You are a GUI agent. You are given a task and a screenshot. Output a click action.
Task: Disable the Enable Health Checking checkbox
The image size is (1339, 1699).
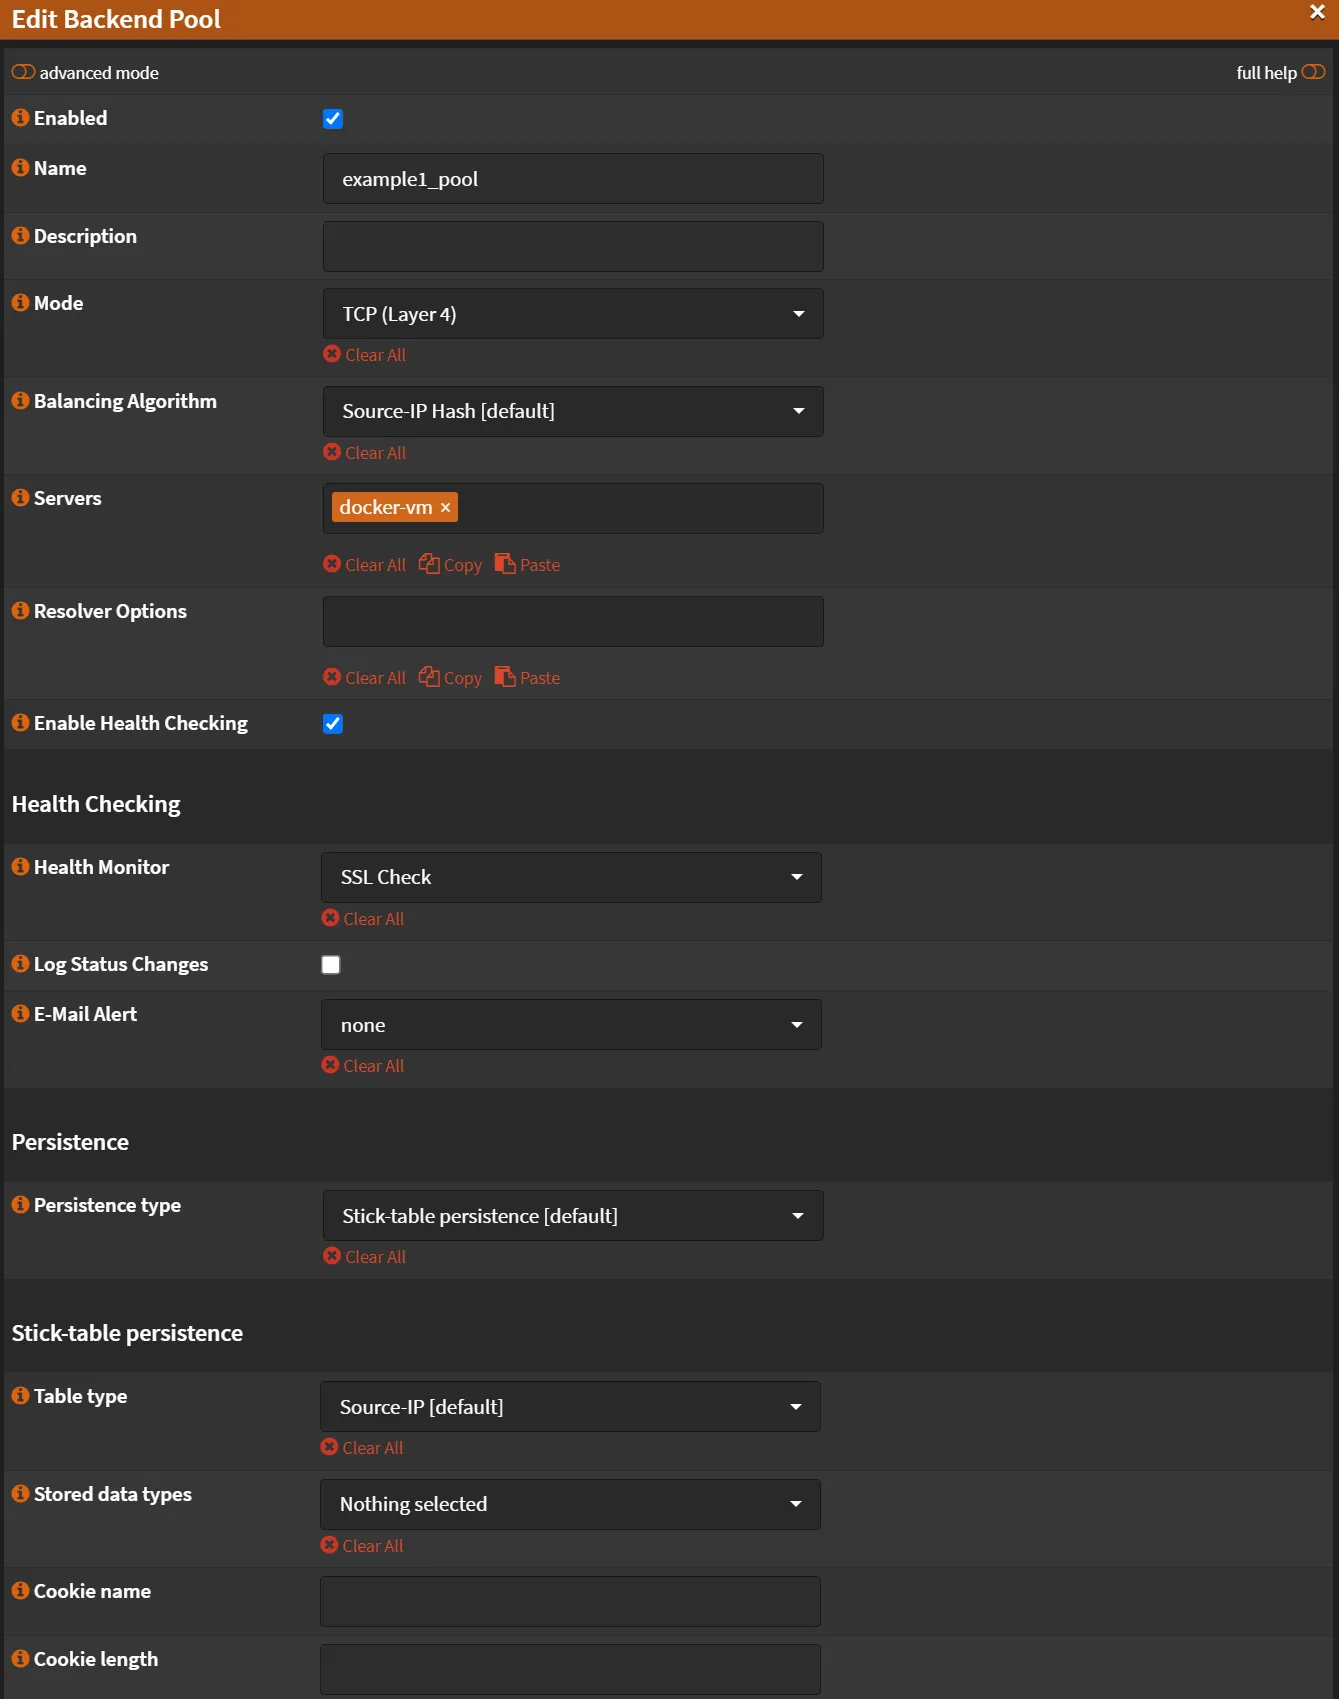[333, 724]
